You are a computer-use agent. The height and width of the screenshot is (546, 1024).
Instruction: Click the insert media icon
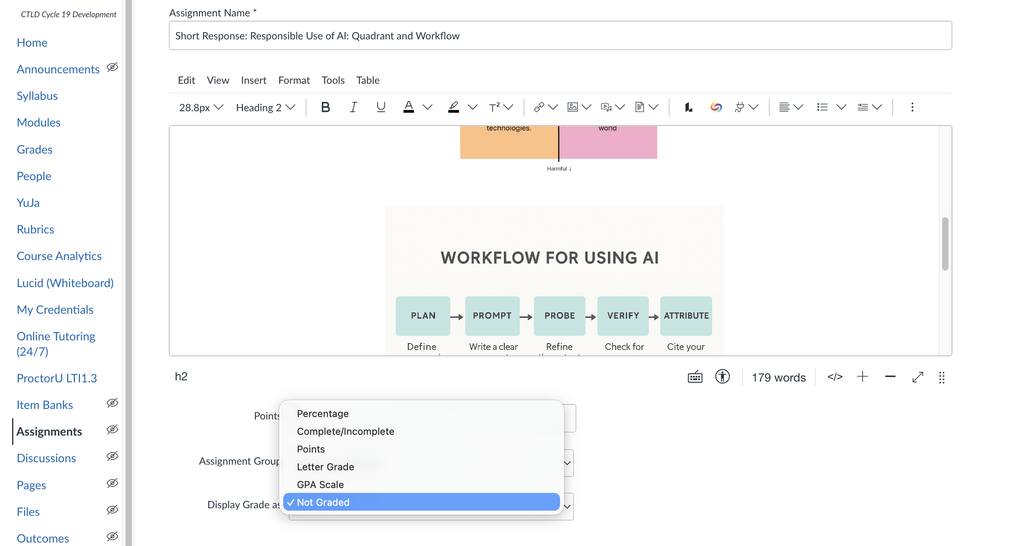point(607,107)
